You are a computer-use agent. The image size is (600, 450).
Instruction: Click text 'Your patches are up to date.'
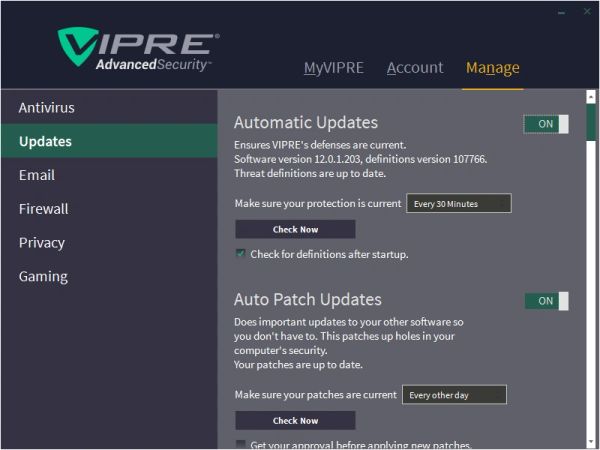[x=298, y=365]
